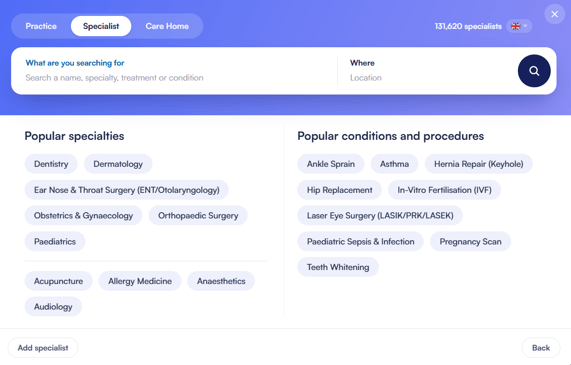This screenshot has height=365, width=571.
Task: Click Popular conditions and procedures heading
Action: click(390, 136)
